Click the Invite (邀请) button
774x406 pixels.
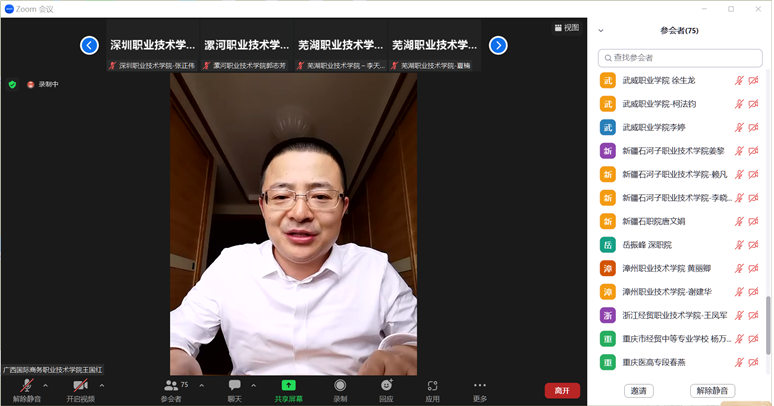(638, 390)
